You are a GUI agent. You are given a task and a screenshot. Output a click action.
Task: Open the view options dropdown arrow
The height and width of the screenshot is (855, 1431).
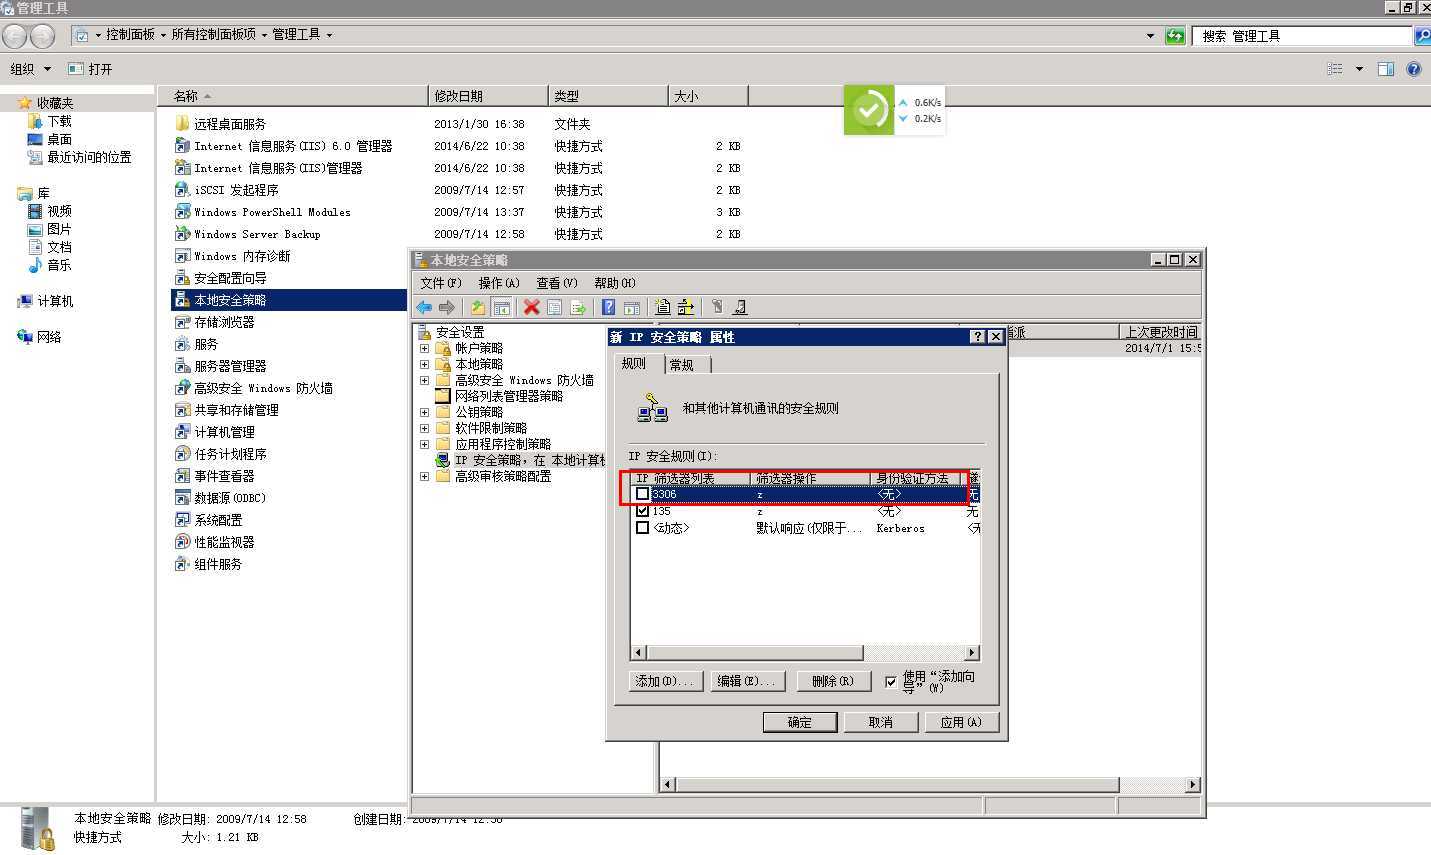coord(1359,69)
